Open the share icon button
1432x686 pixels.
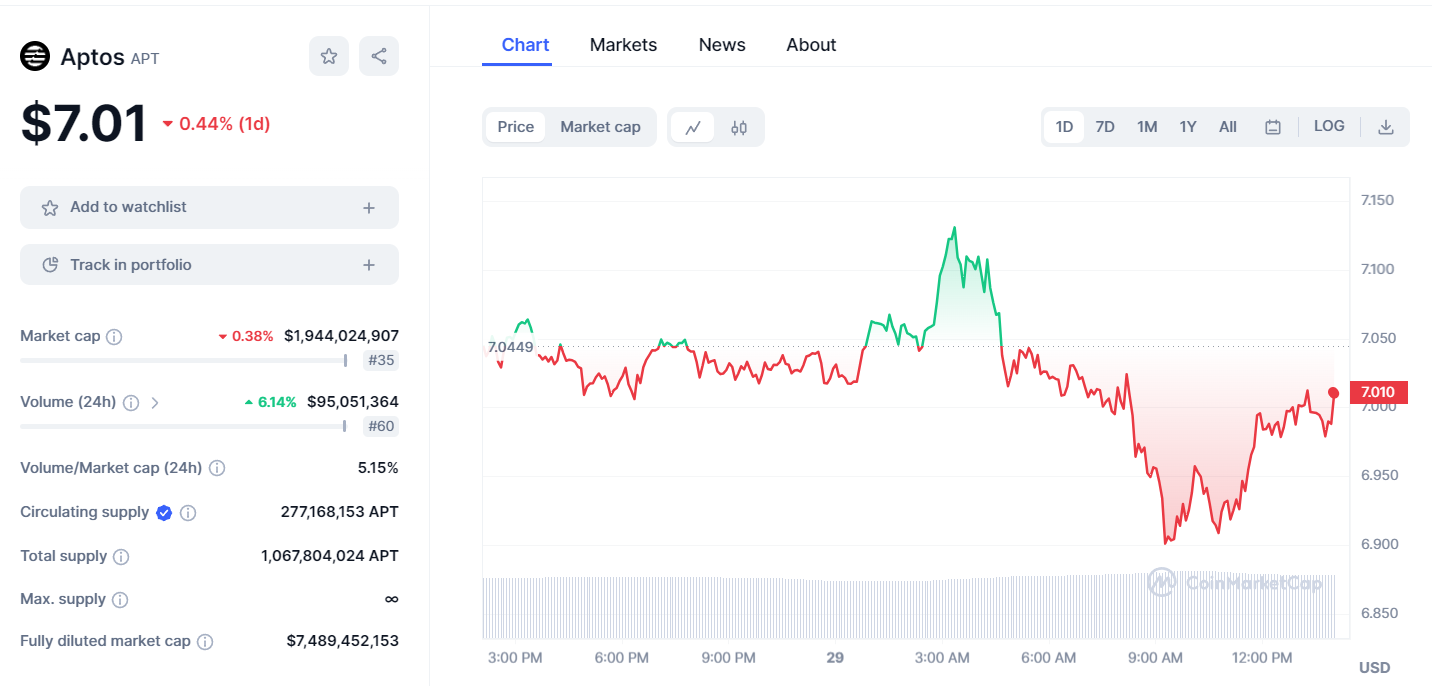379,56
